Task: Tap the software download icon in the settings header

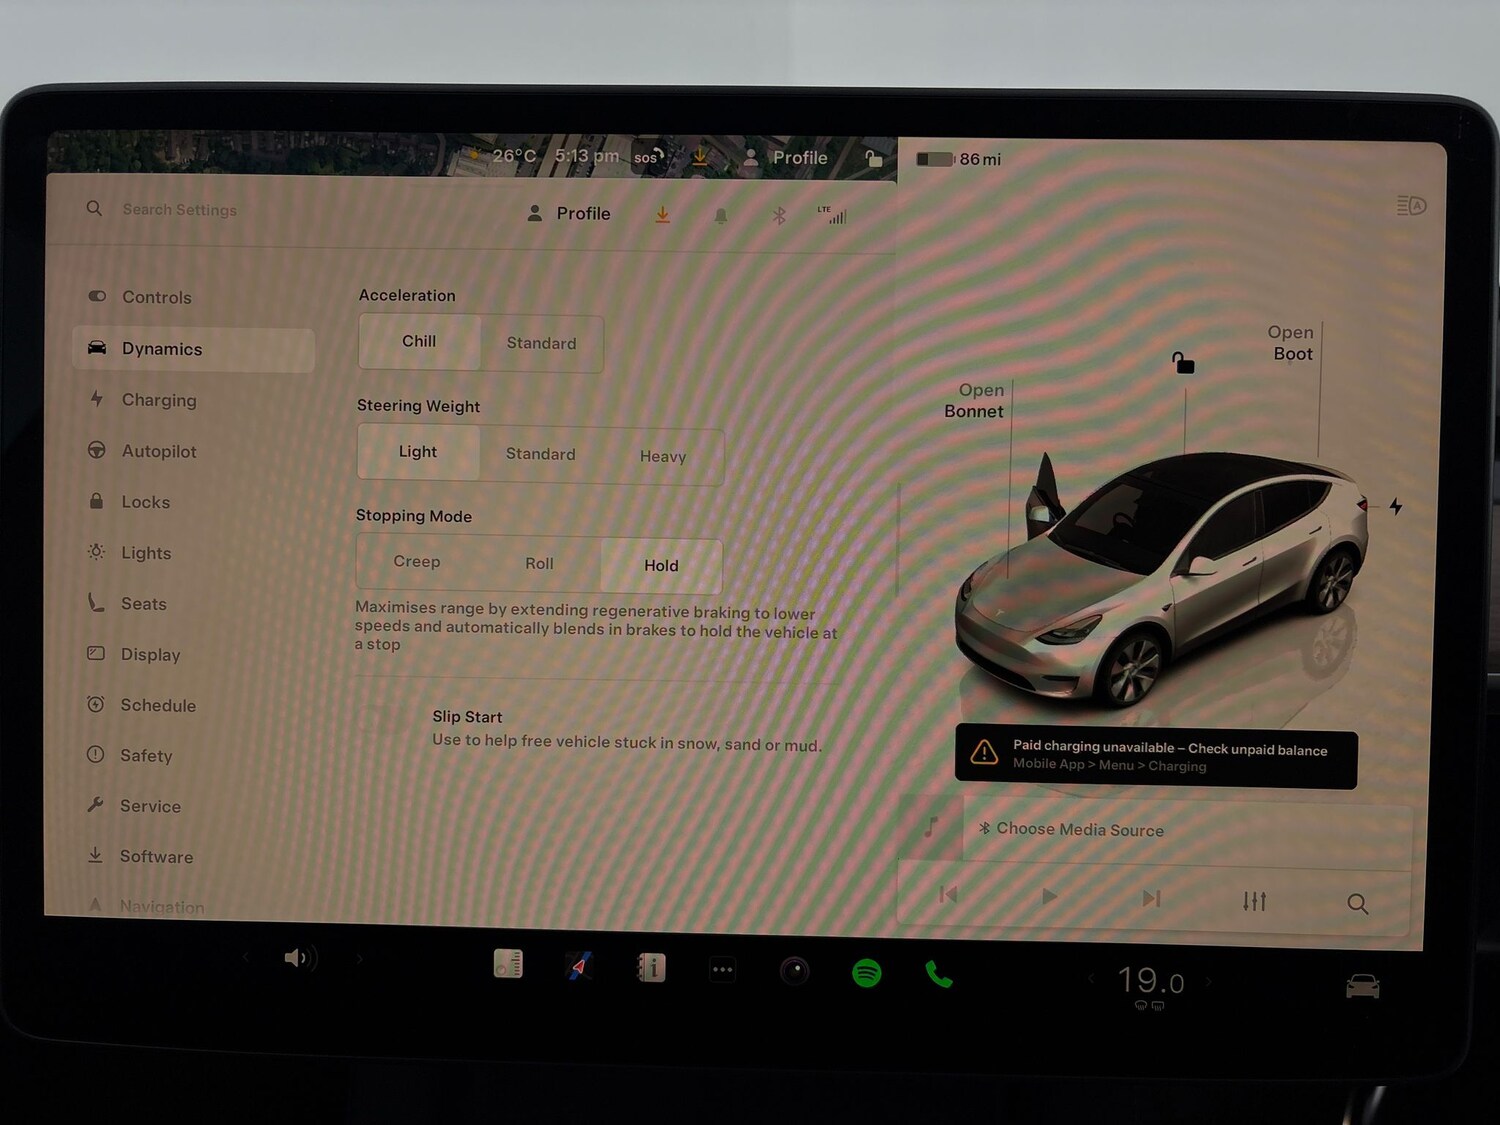Action: [x=662, y=215]
